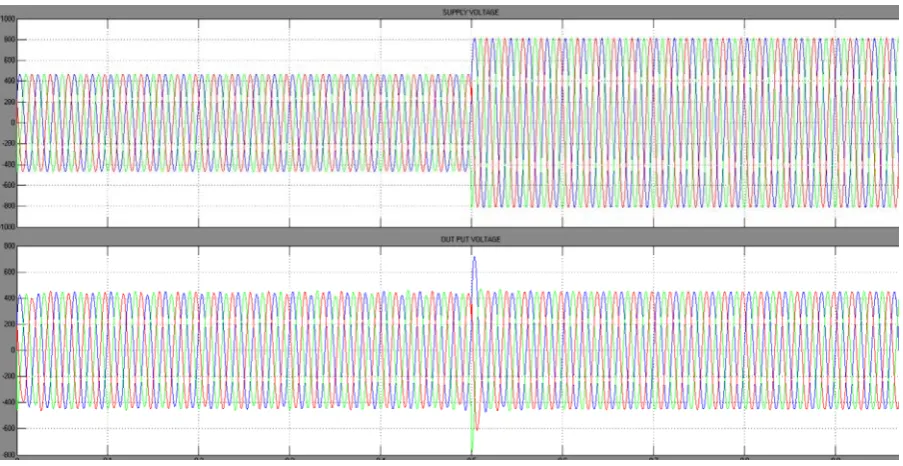The height and width of the screenshot is (466, 903).
Task: Select the -600 tick label on supply voltage axis
Action: coord(8,185)
